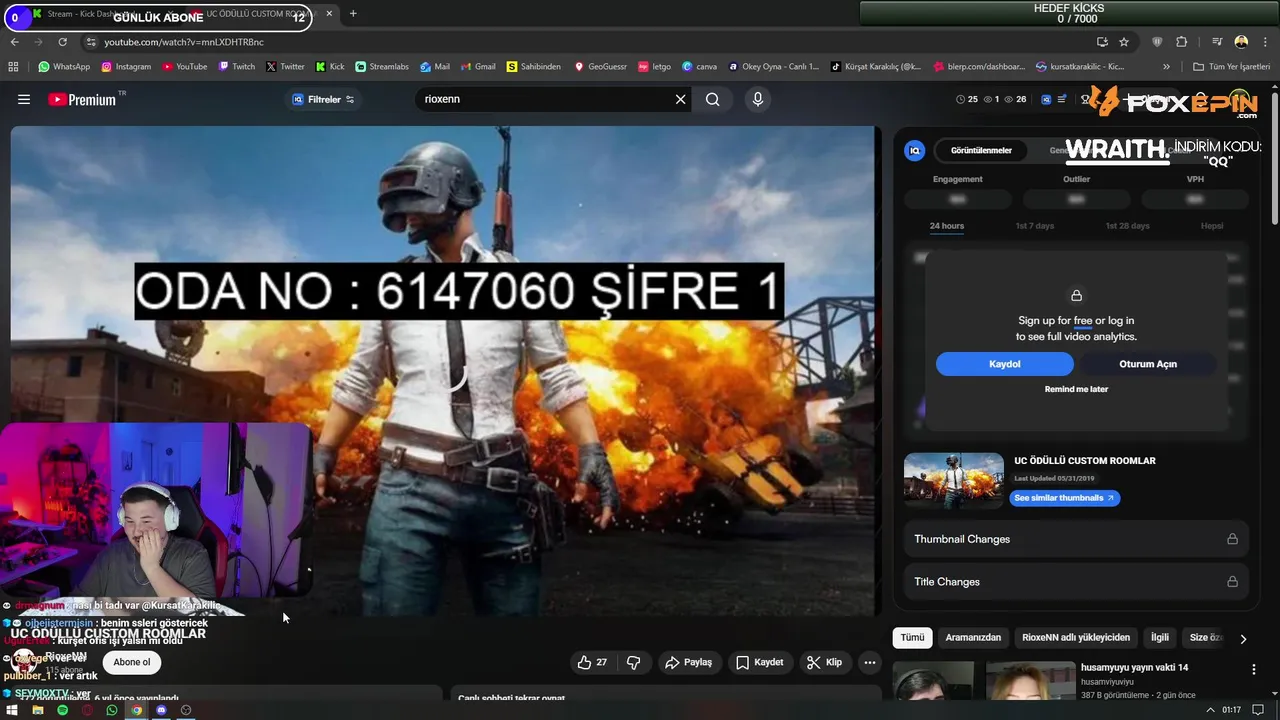Open options for husamyuyu yayın vakti video
The height and width of the screenshot is (720, 1280).
click(1253, 669)
